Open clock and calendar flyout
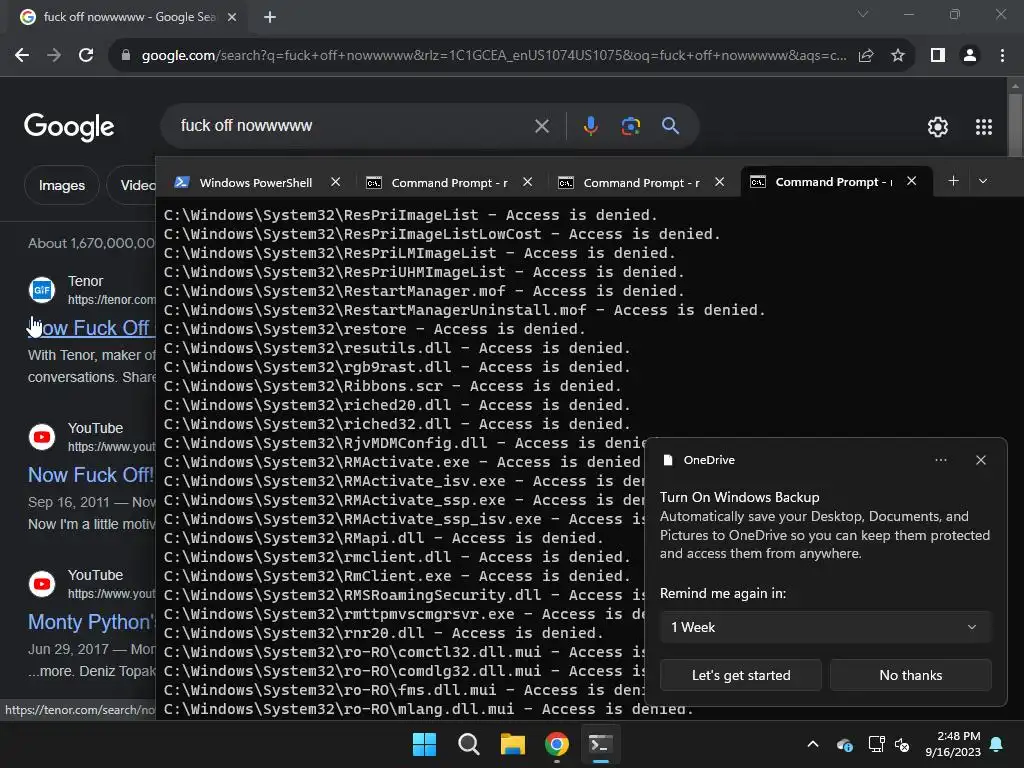Image resolution: width=1024 pixels, height=768 pixels. [953, 744]
